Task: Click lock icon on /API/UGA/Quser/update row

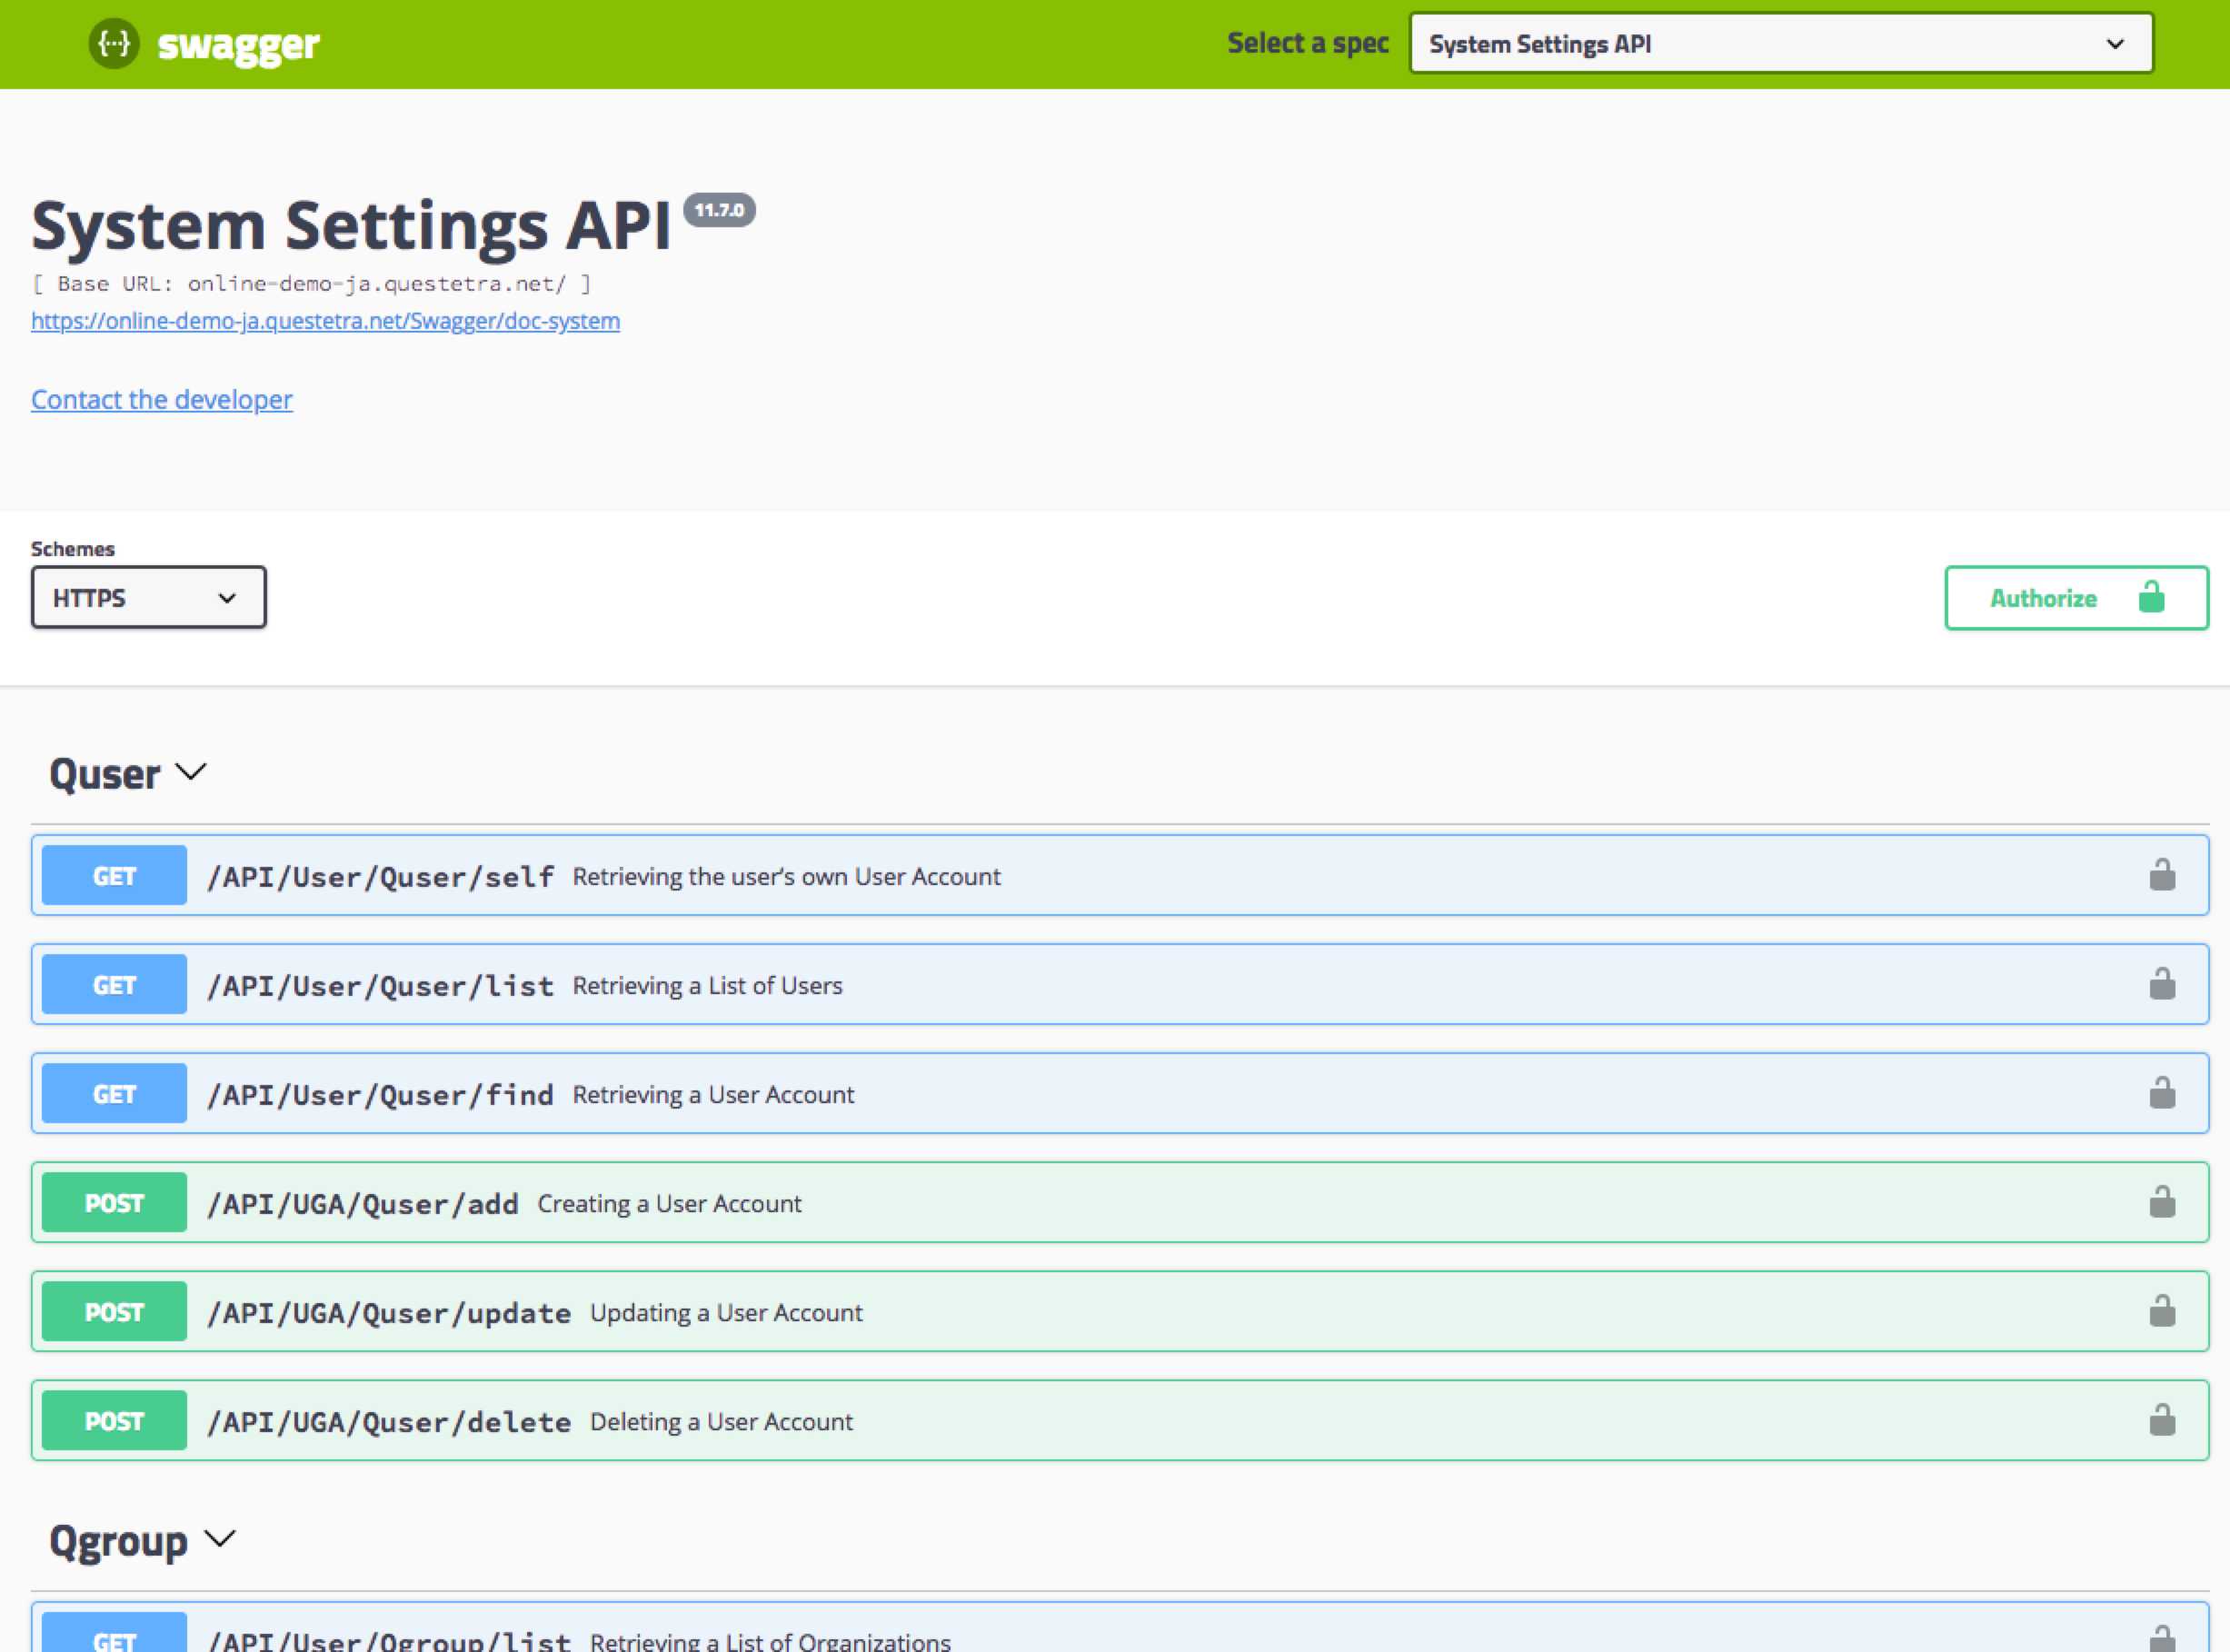Action: [2162, 1311]
